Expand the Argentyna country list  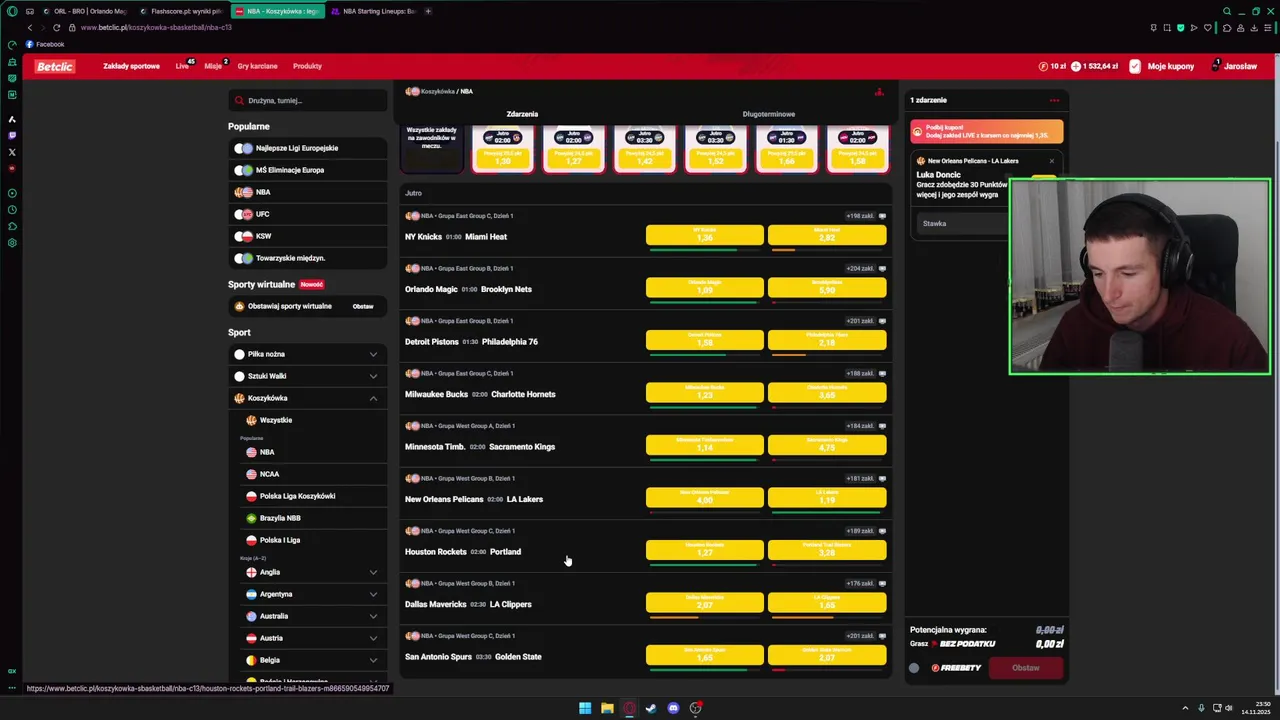click(373, 594)
